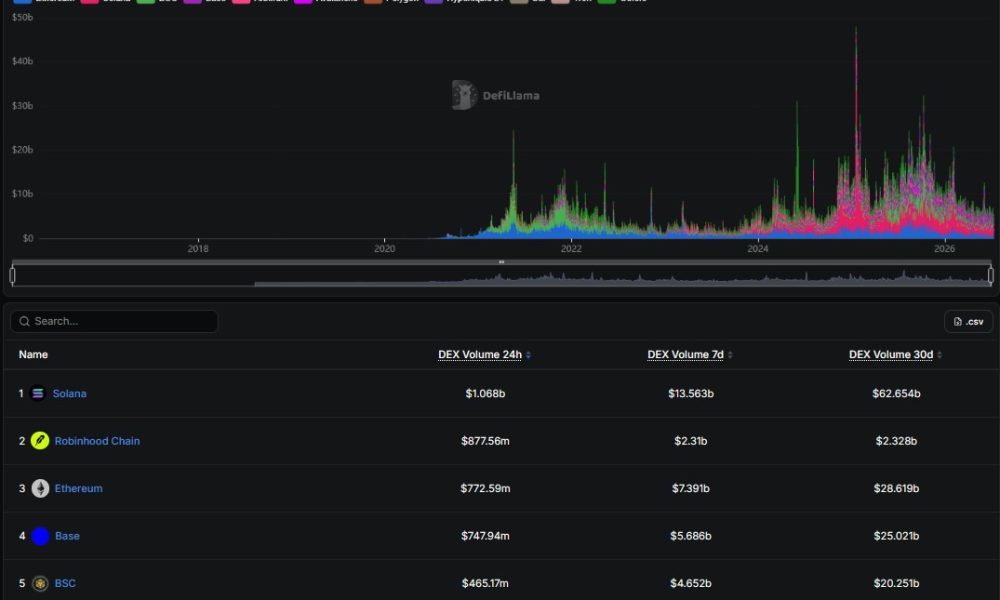Click the Robinhood Chain feather logo
This screenshot has height=600, width=1000.
point(40,441)
